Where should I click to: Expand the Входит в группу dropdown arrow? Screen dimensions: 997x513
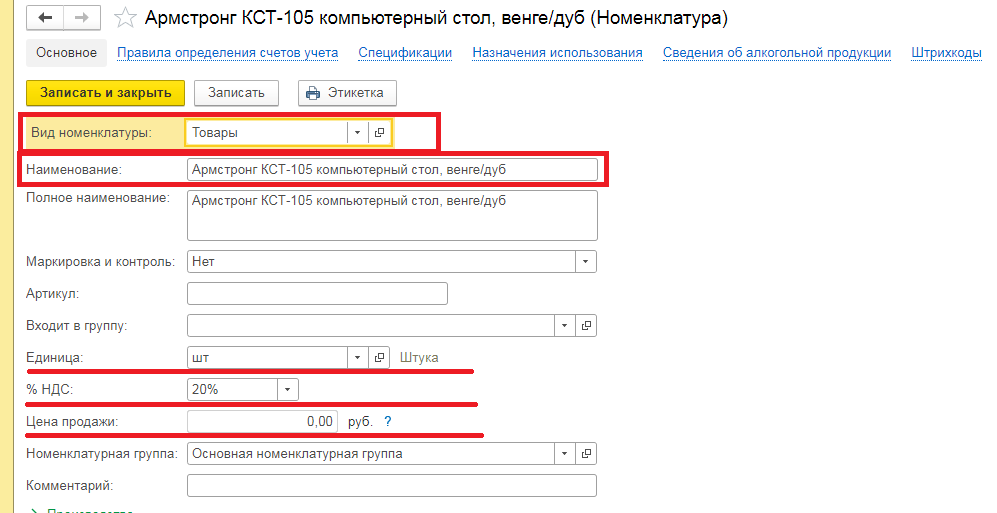click(x=565, y=325)
